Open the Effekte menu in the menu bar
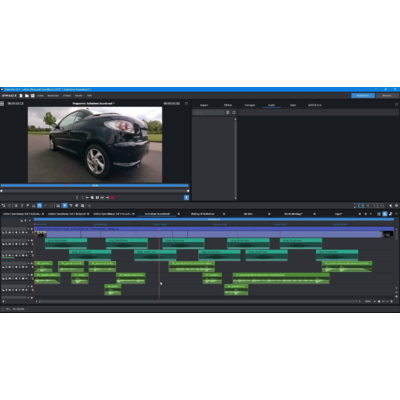Image resolution: width=400 pixels, height=400 pixels. point(67,96)
